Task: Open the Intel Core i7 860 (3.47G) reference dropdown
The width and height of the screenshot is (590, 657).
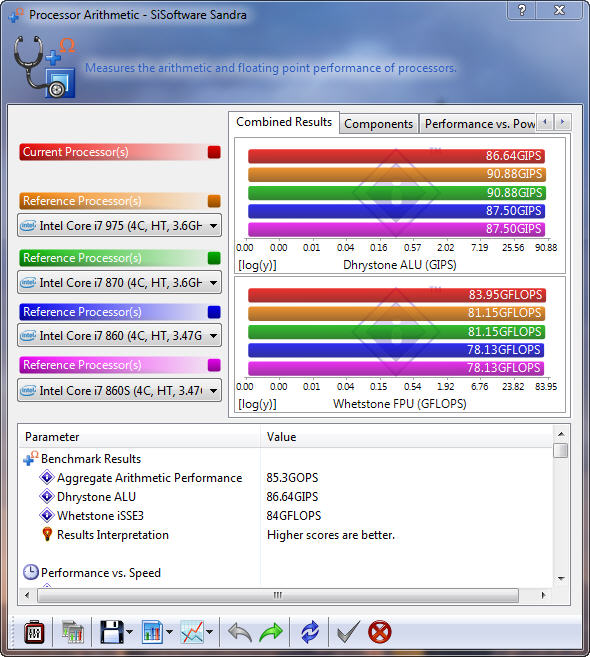Action: [119, 336]
